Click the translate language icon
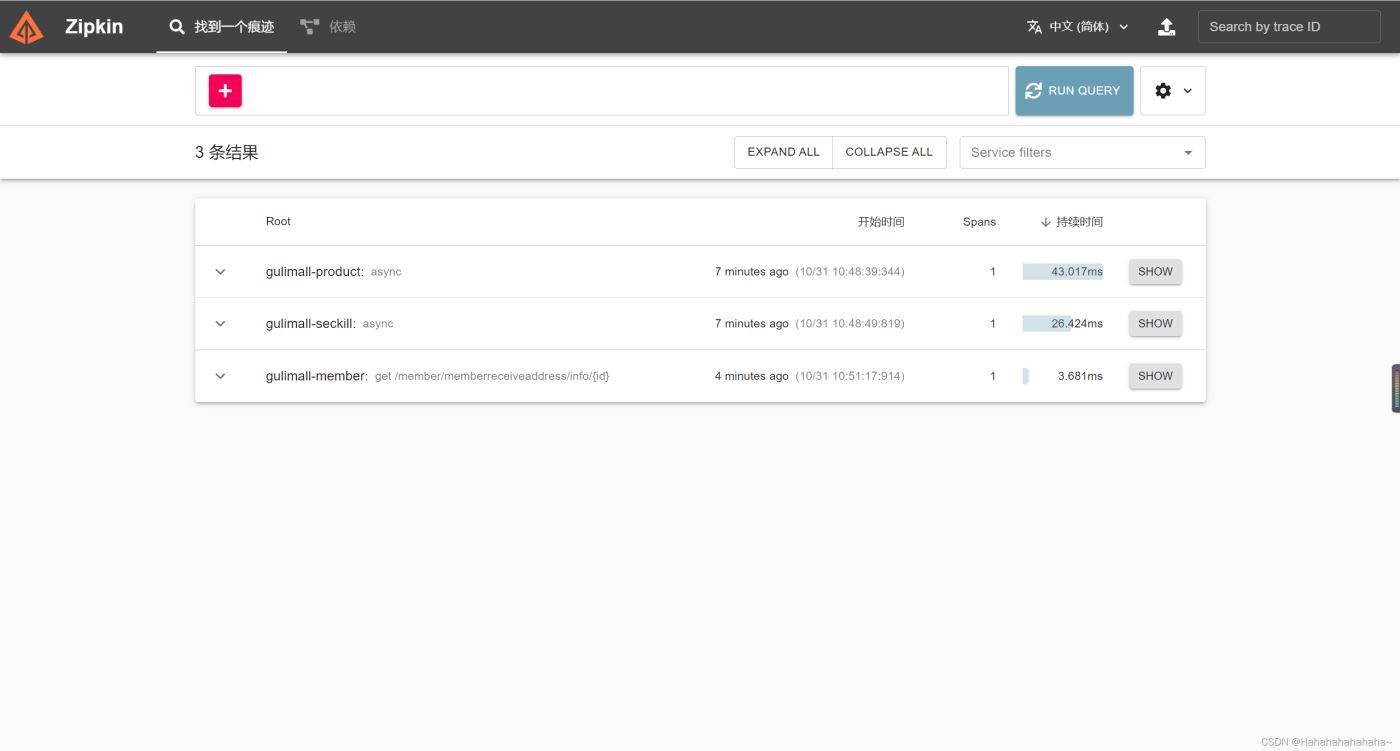Image resolution: width=1400 pixels, height=751 pixels. [x=1034, y=27]
